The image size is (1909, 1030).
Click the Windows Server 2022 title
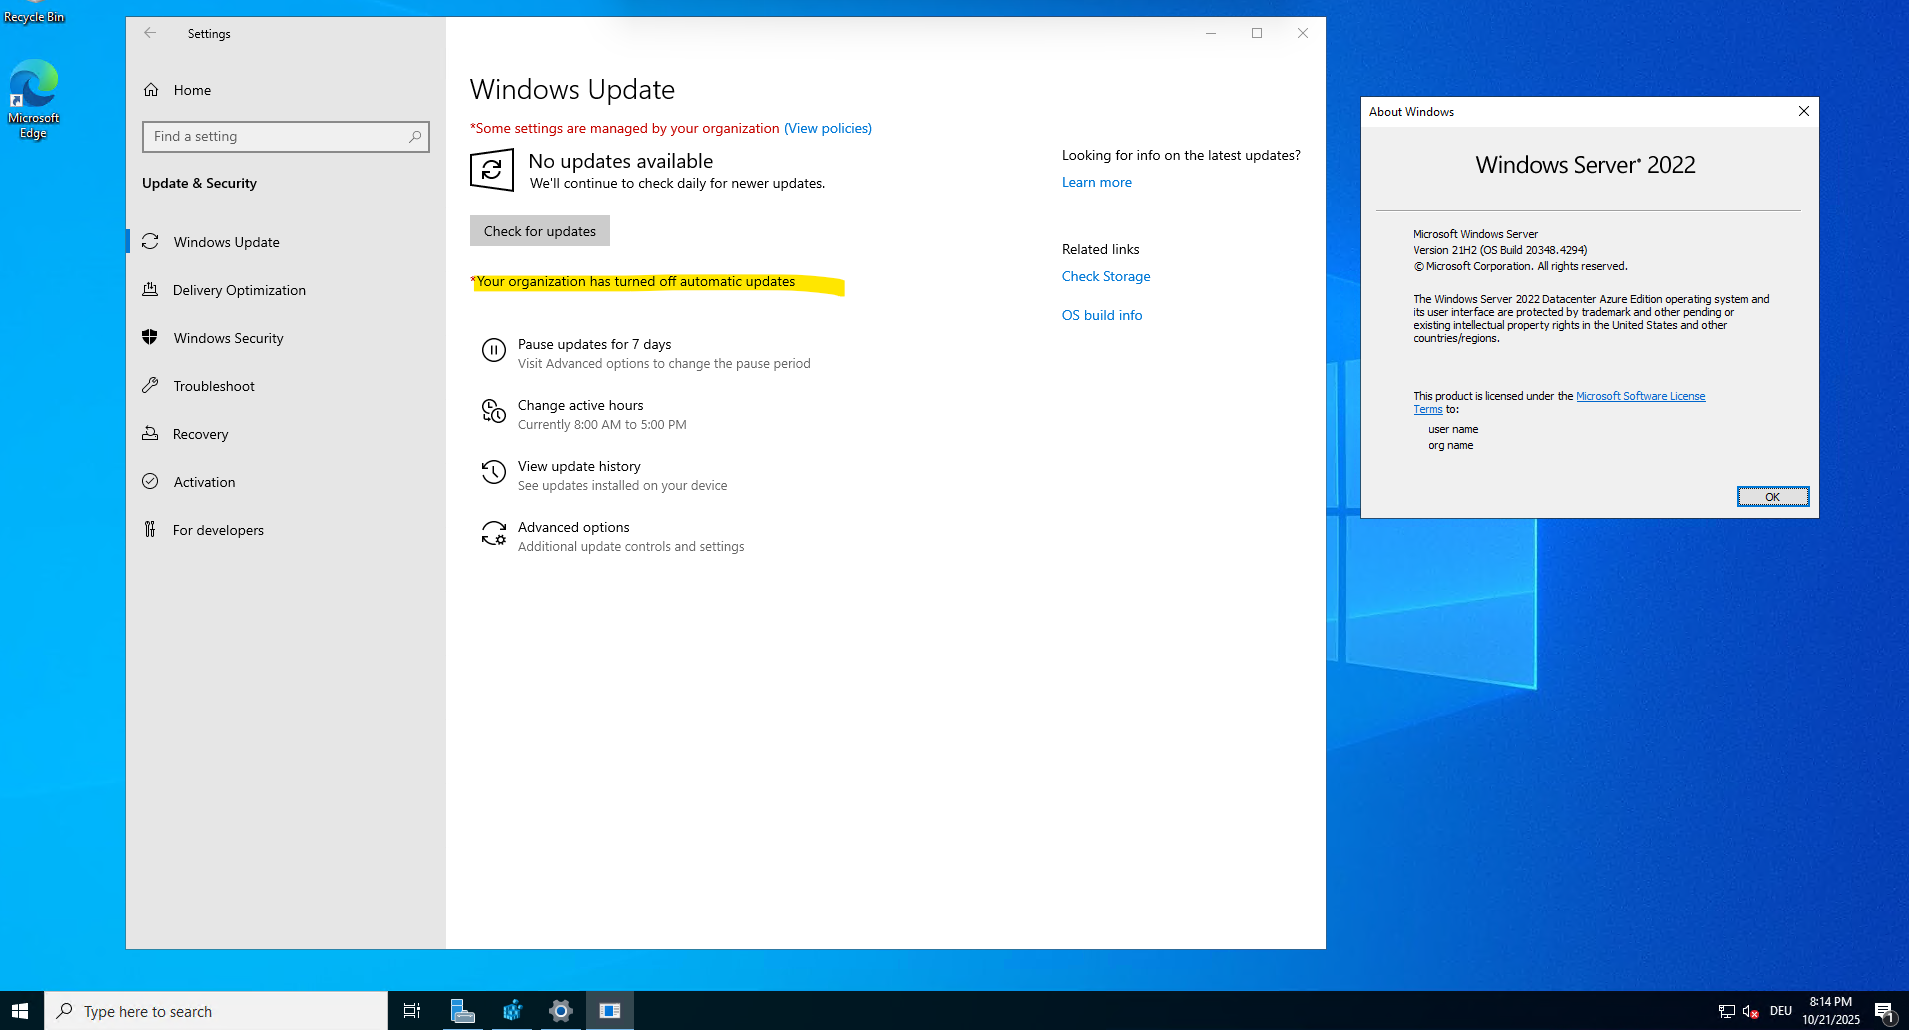point(1586,165)
